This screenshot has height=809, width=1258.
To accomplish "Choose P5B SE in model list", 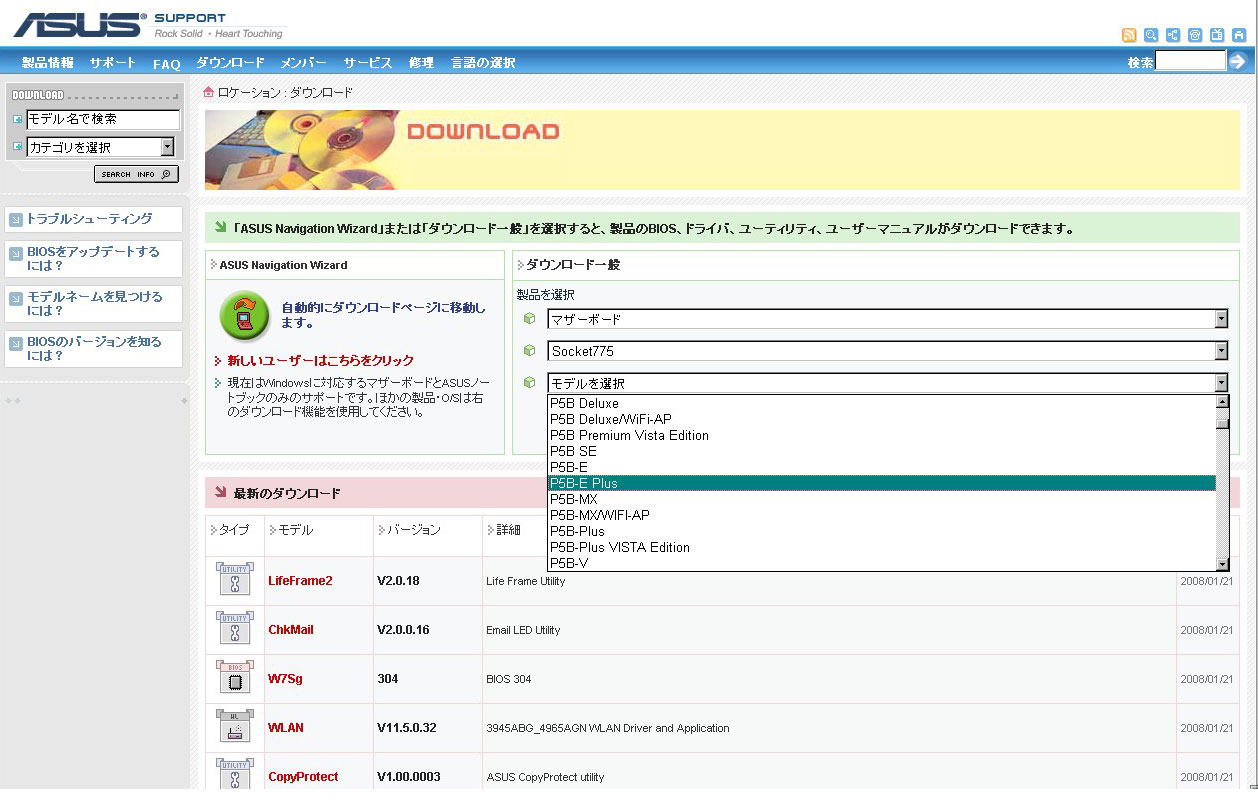I will pyautogui.click(x=882, y=451).
